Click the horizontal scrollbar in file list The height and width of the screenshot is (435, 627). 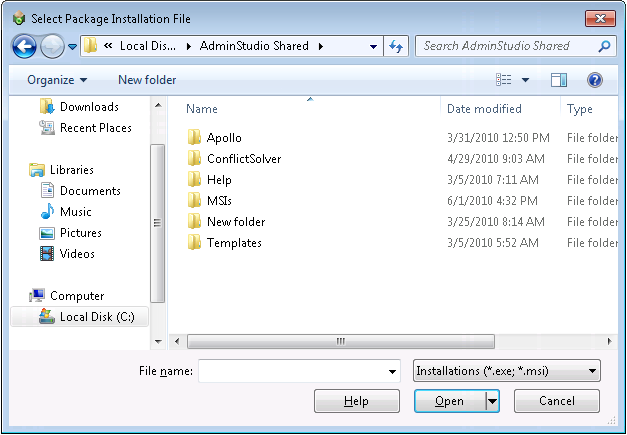click(340, 341)
